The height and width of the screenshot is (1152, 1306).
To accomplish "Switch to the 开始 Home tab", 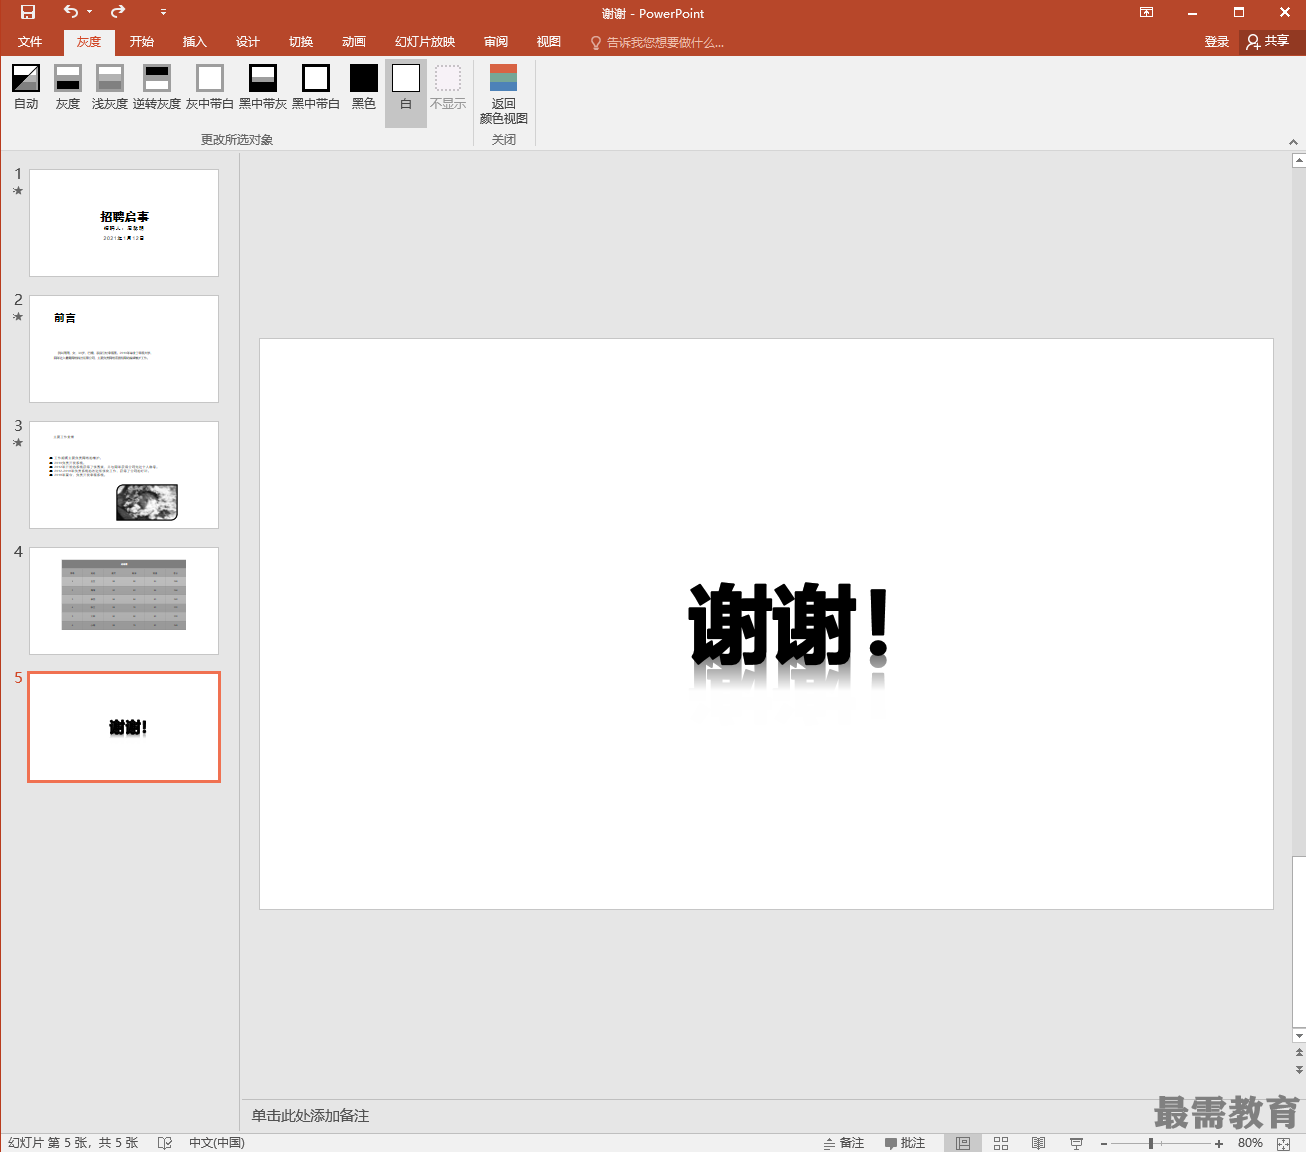I will (142, 42).
